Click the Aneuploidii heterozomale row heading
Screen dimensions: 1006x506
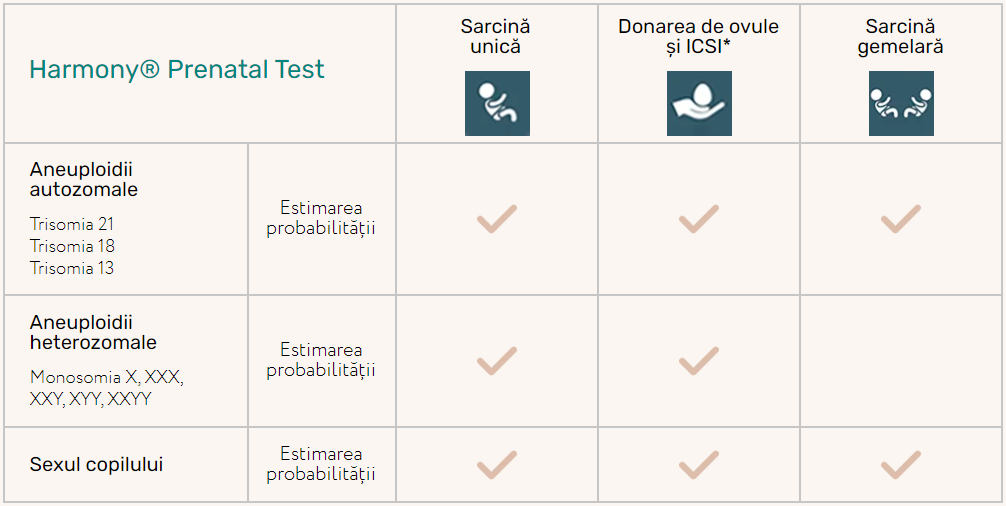click(x=93, y=333)
